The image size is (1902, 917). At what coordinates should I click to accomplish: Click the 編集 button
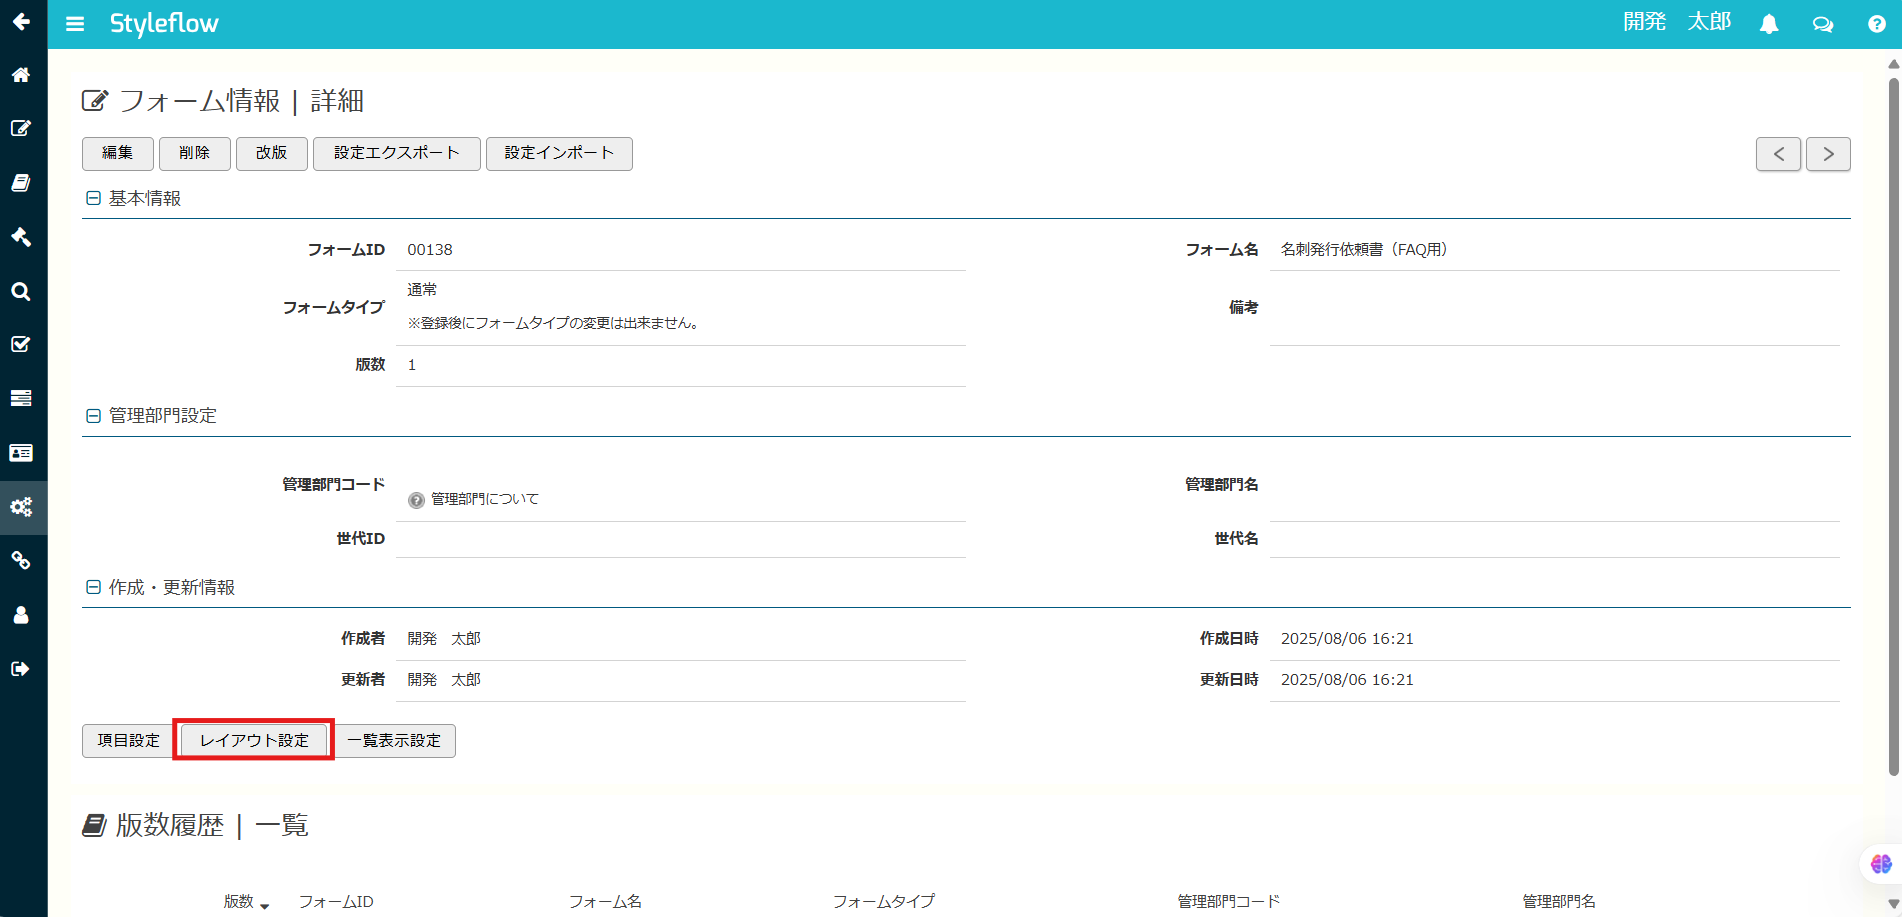point(118,154)
